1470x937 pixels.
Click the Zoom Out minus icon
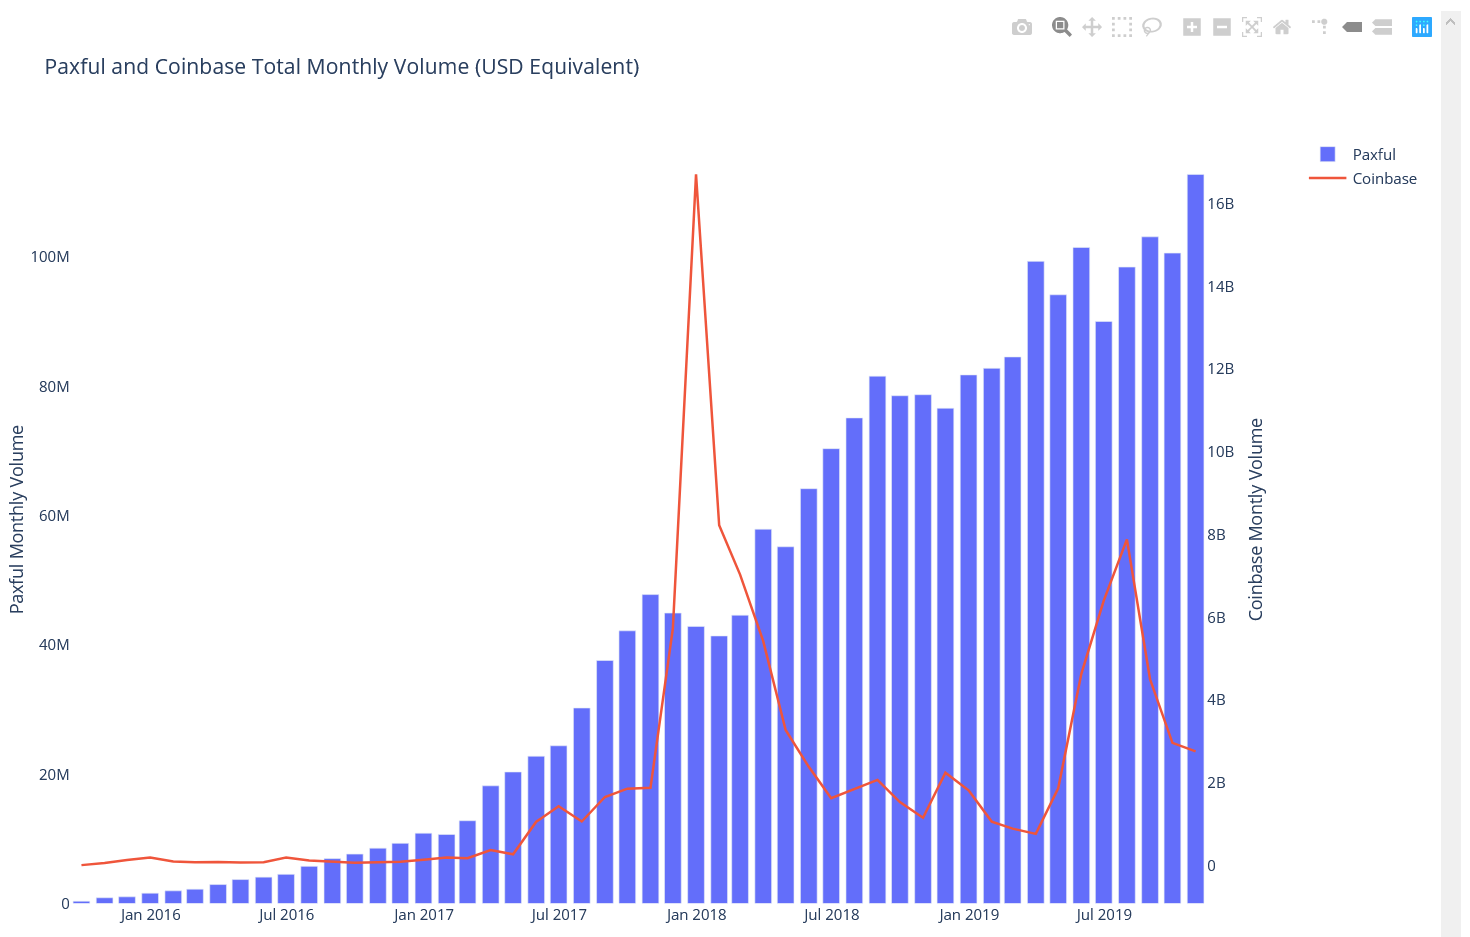pyautogui.click(x=1222, y=27)
